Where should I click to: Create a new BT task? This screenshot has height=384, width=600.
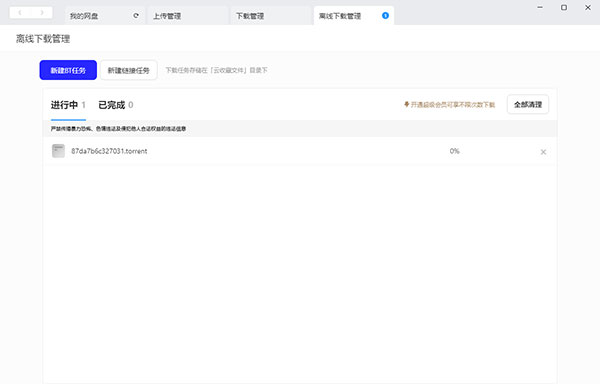68,70
